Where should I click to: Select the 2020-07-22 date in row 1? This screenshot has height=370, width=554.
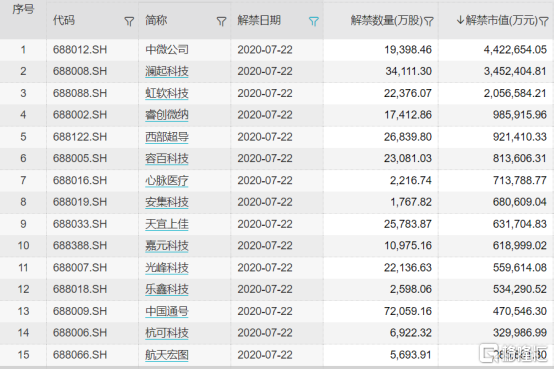point(265,49)
